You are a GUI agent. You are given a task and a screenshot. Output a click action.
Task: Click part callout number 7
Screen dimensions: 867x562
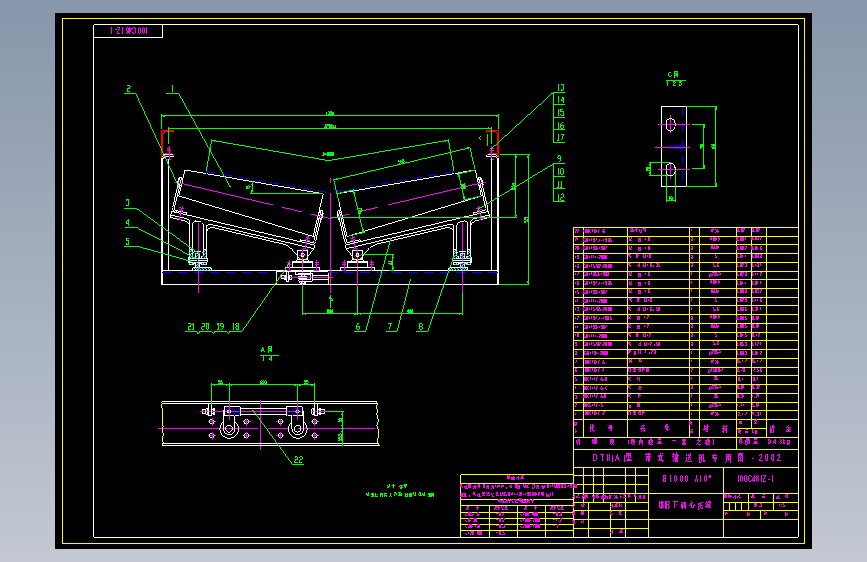coord(390,326)
